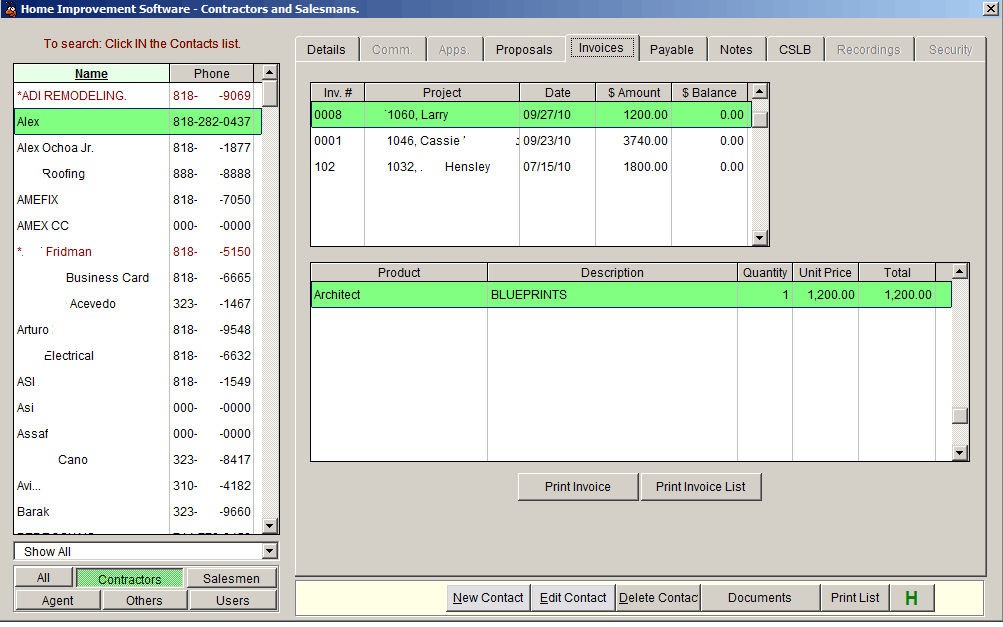Click the invoice list scroll-down arrow

[759, 238]
